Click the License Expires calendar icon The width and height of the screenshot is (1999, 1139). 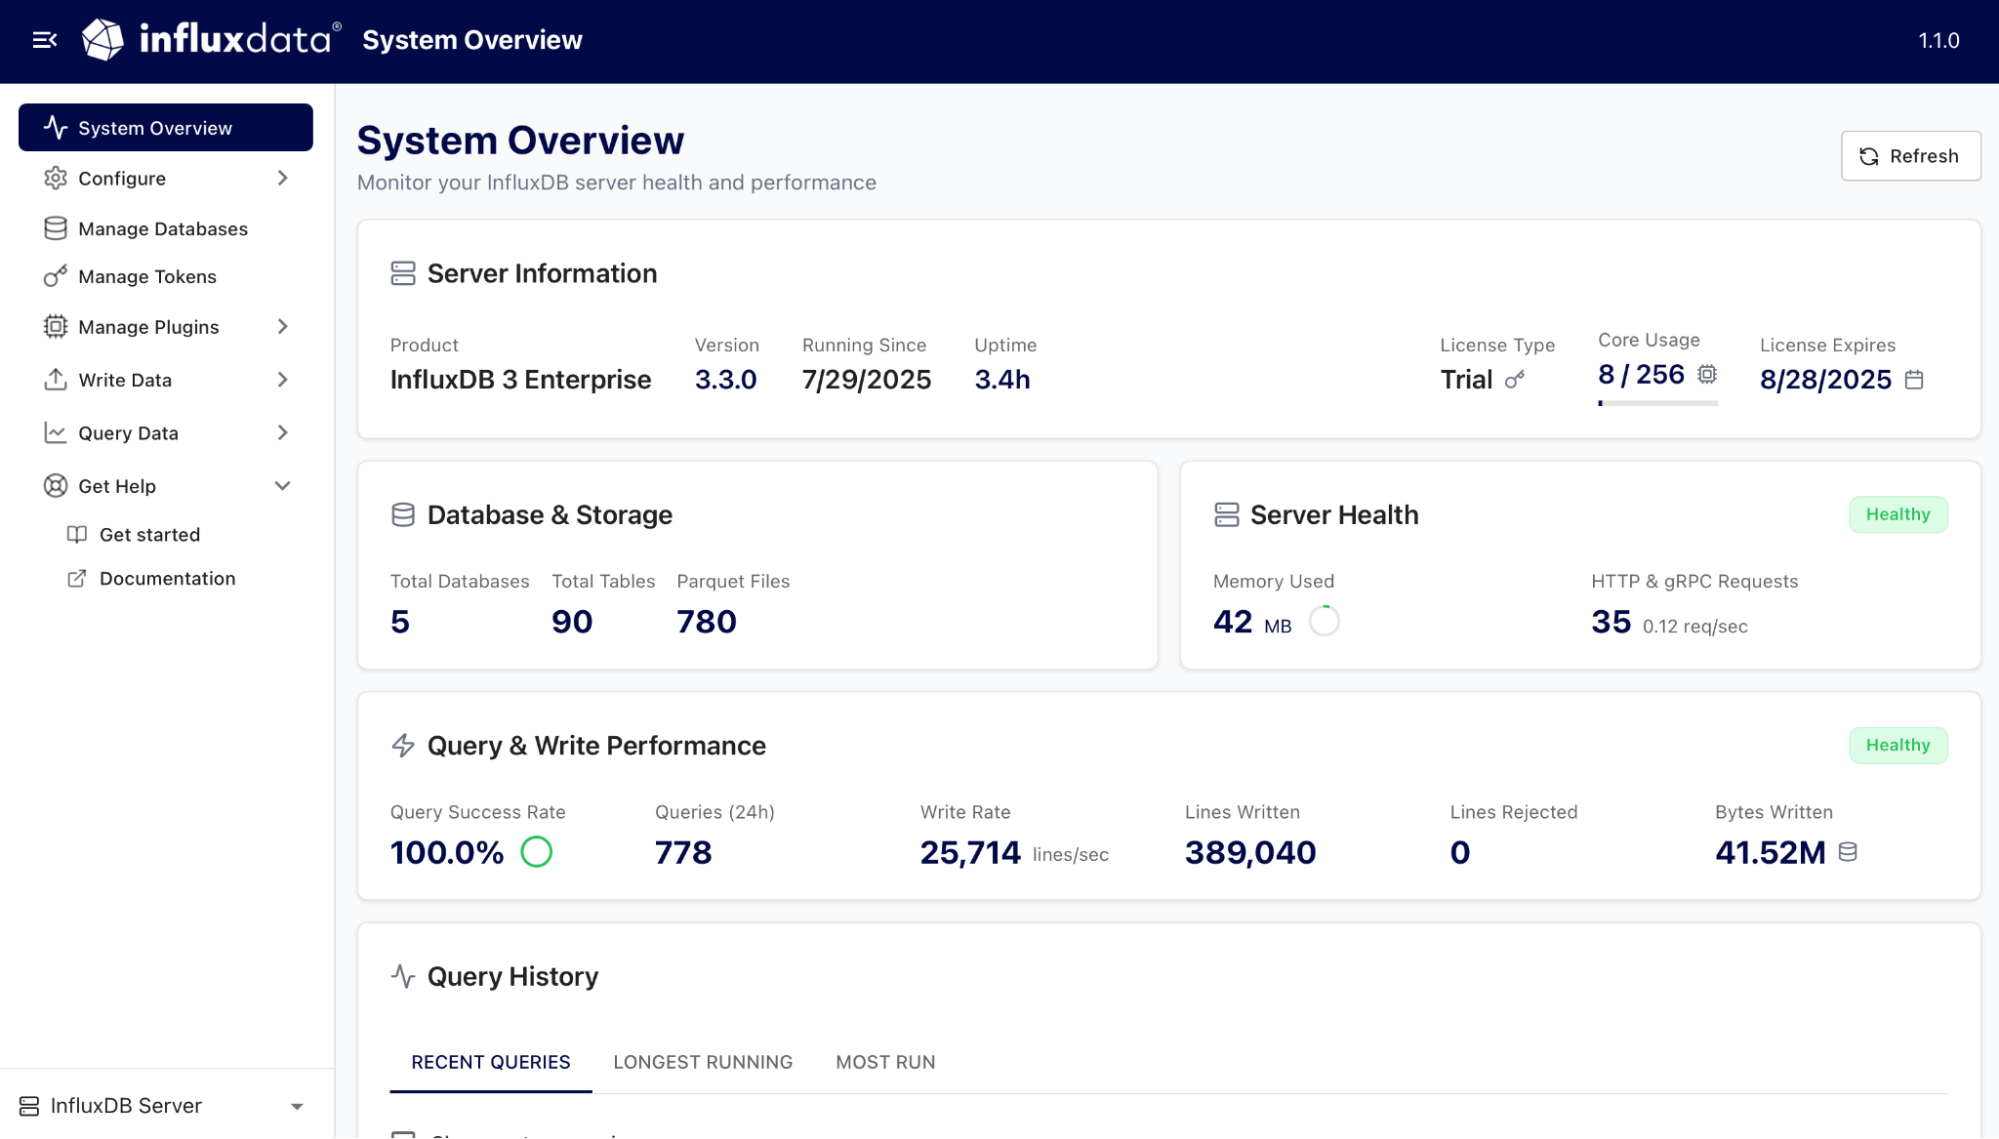coord(1914,380)
